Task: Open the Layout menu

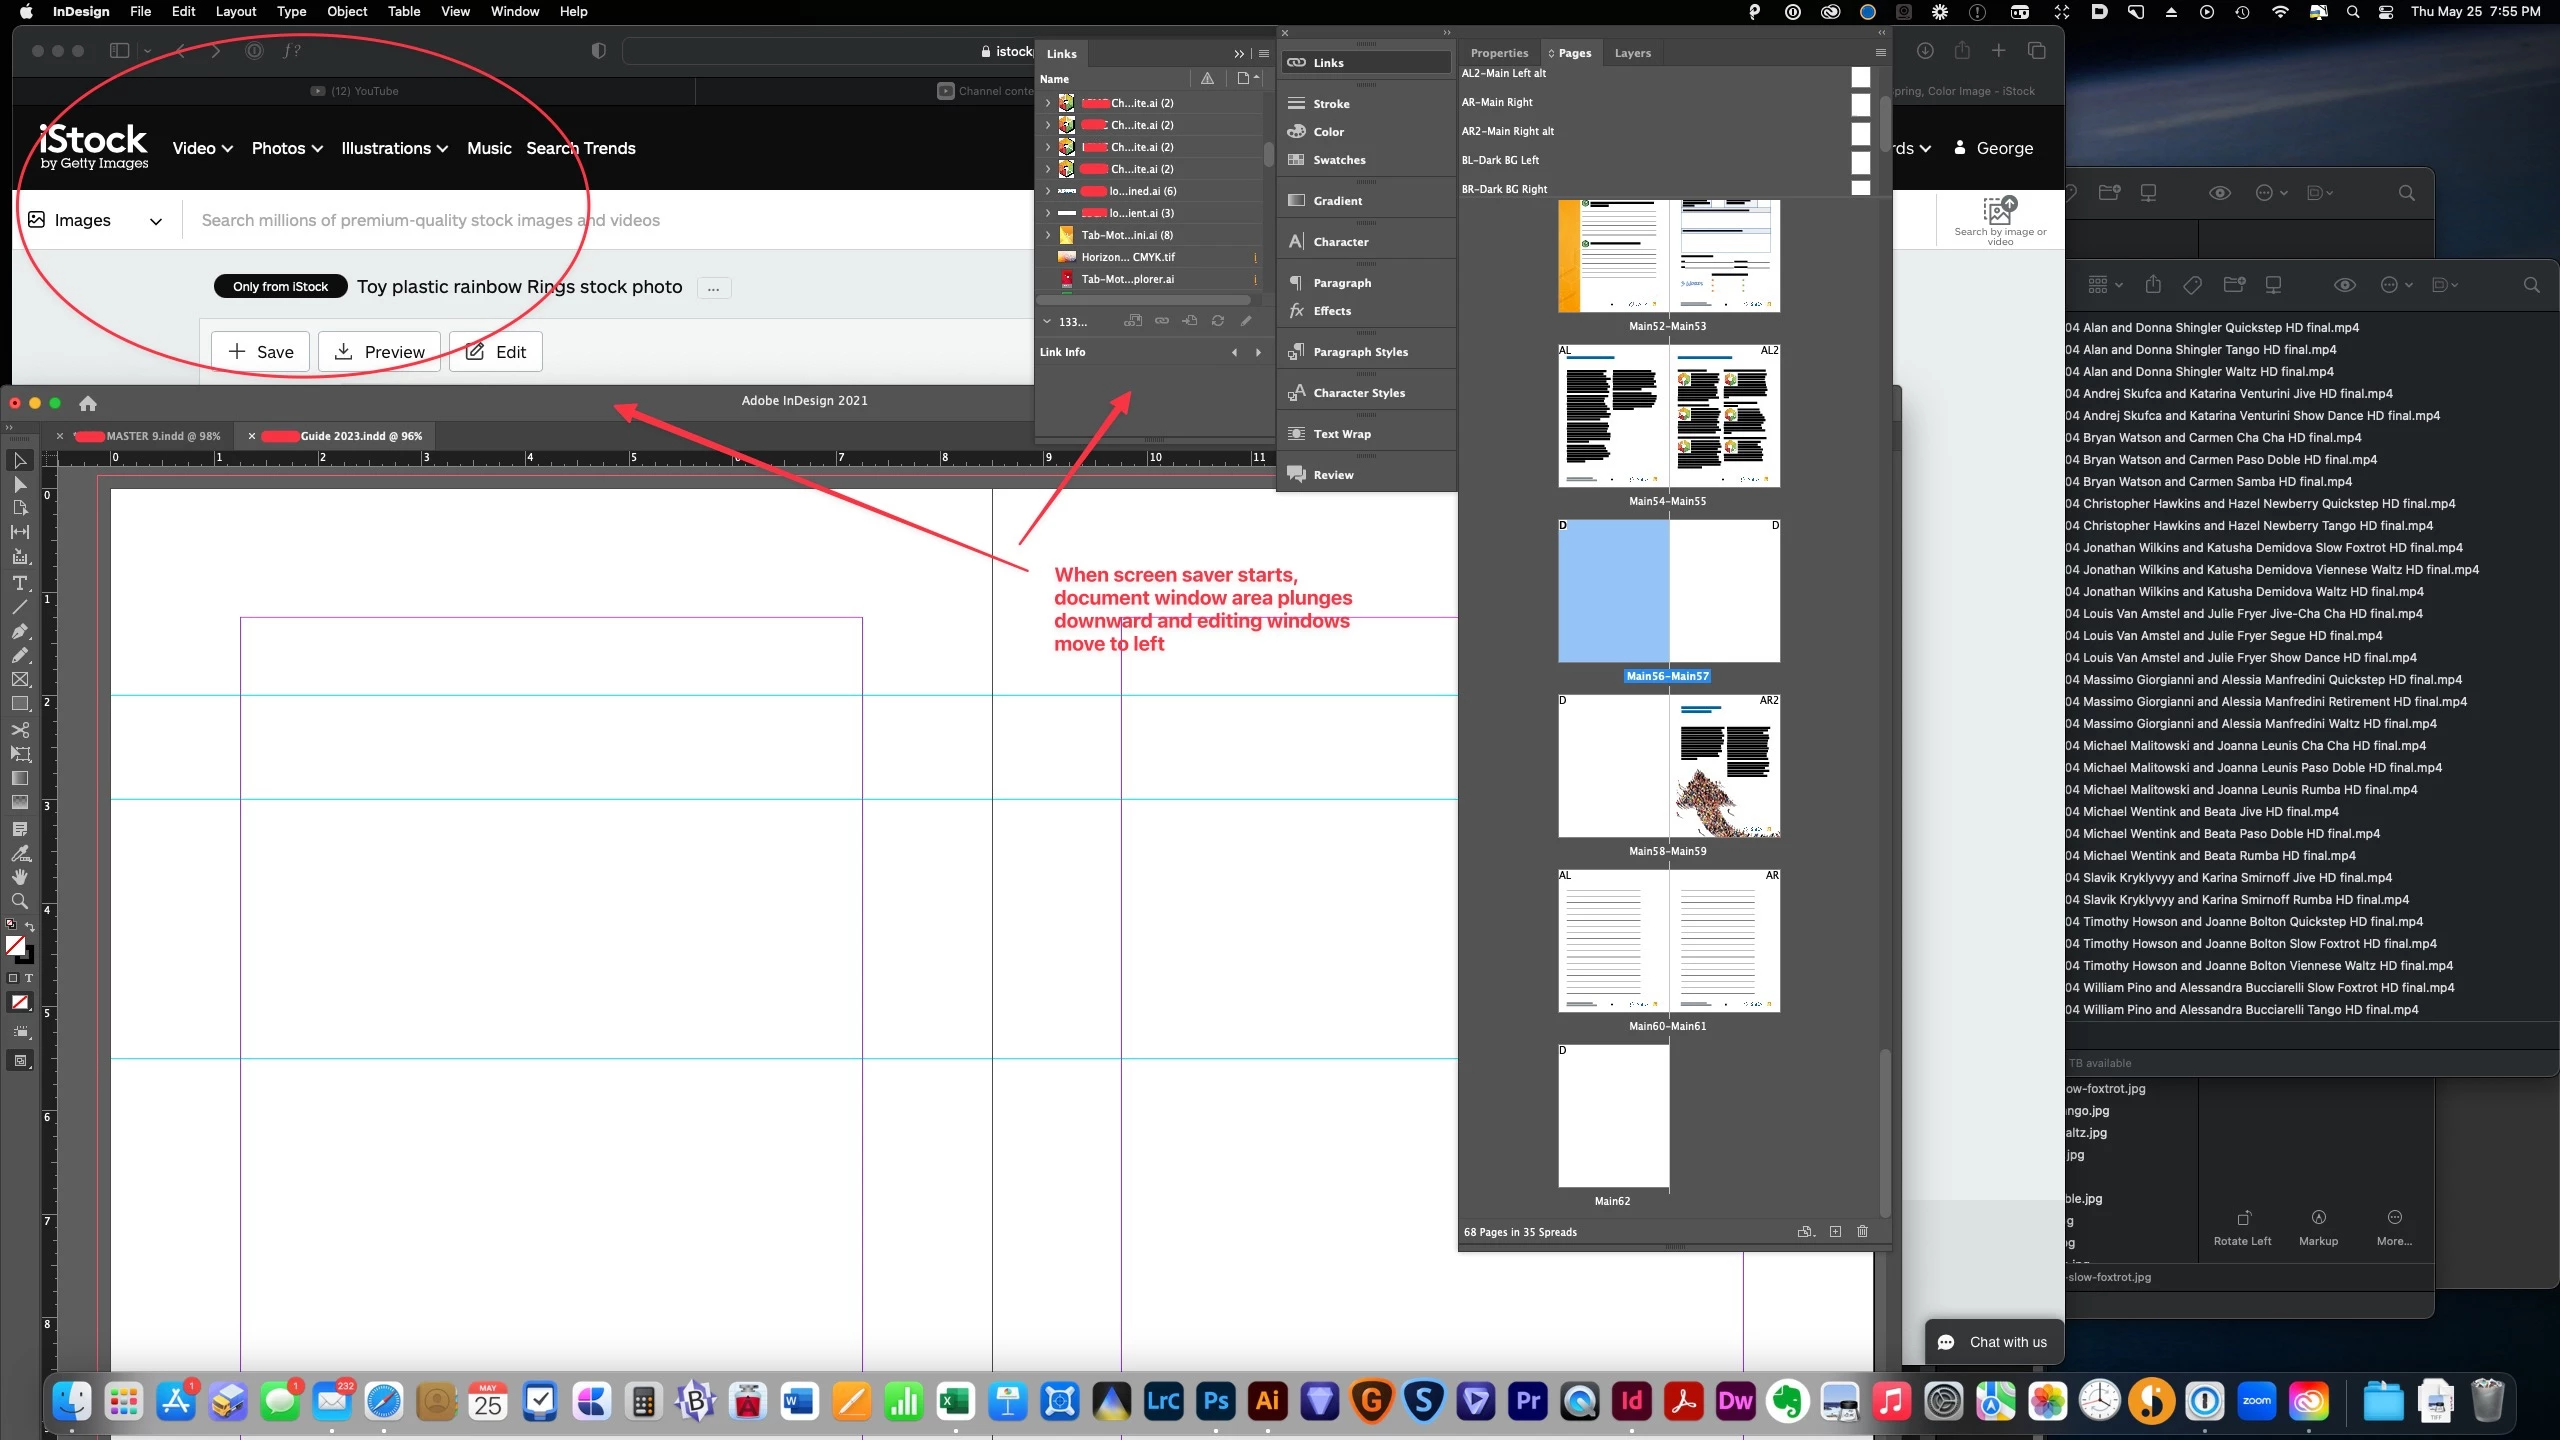Action: point(235,11)
